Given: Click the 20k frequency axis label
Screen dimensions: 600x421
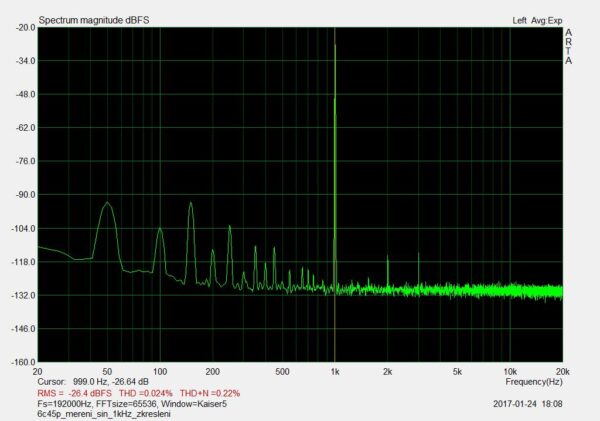Looking at the screenshot, I should [x=562, y=372].
